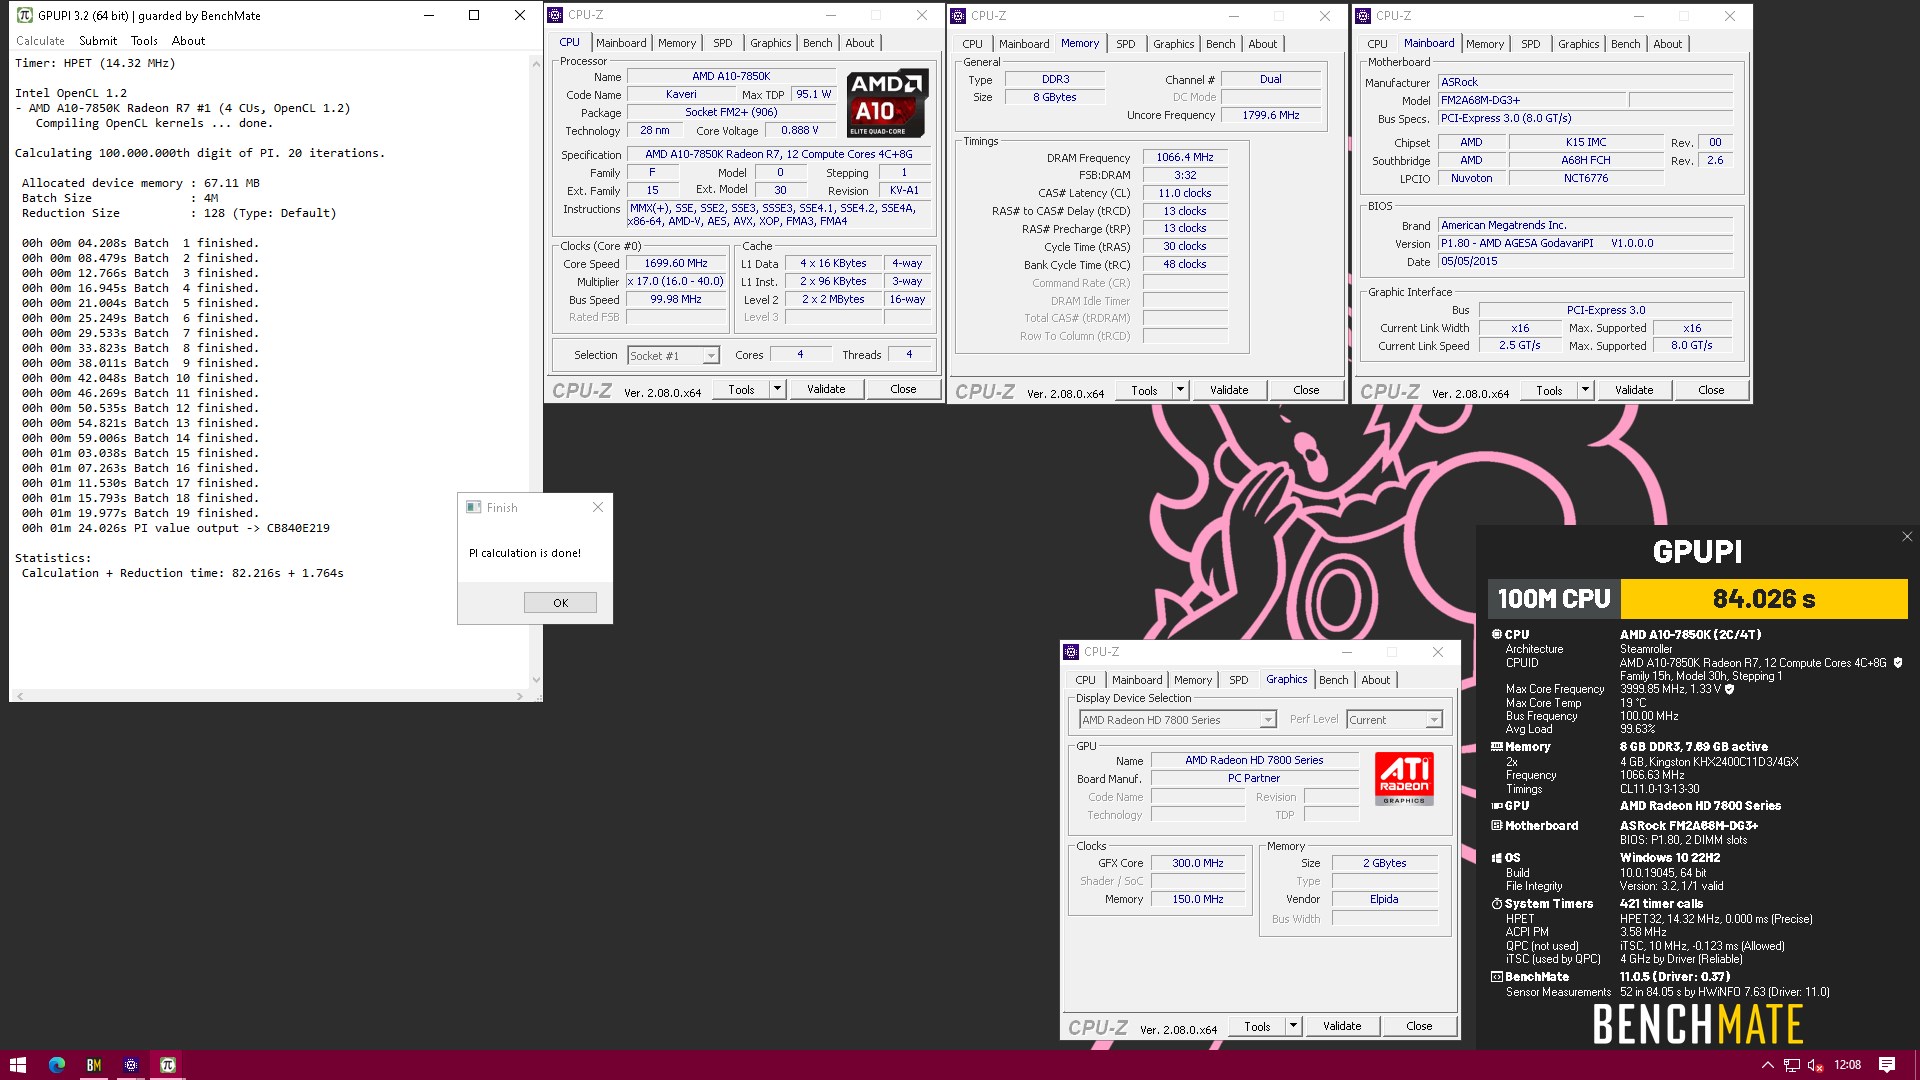
Task: Click Validate in the Memory tab window
Action: (1229, 390)
